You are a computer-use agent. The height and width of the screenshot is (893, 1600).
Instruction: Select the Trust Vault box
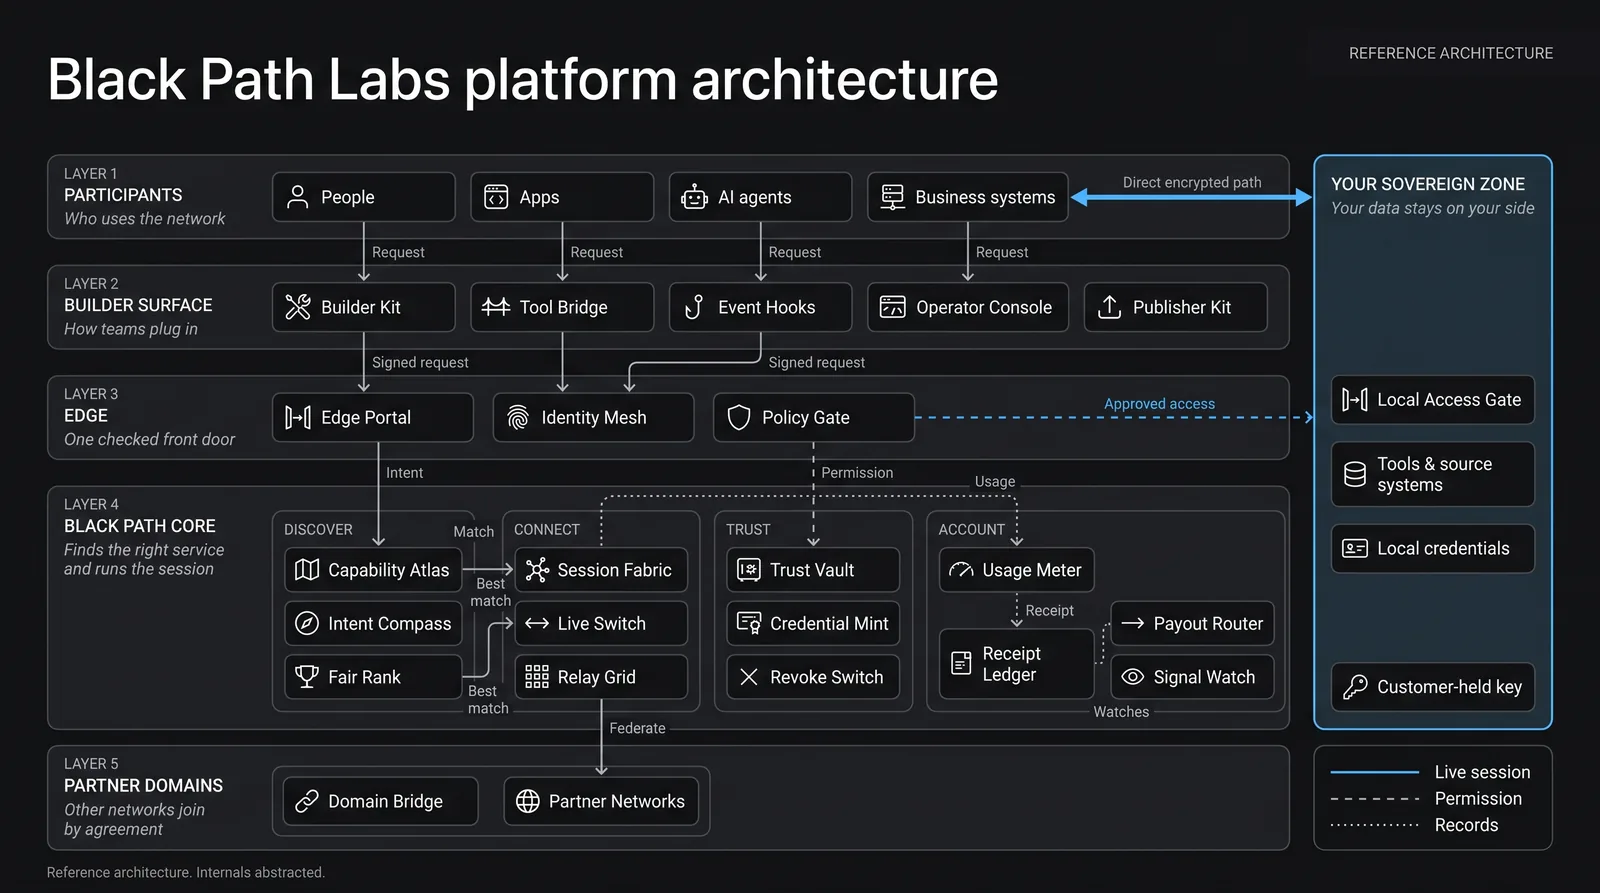coord(813,570)
